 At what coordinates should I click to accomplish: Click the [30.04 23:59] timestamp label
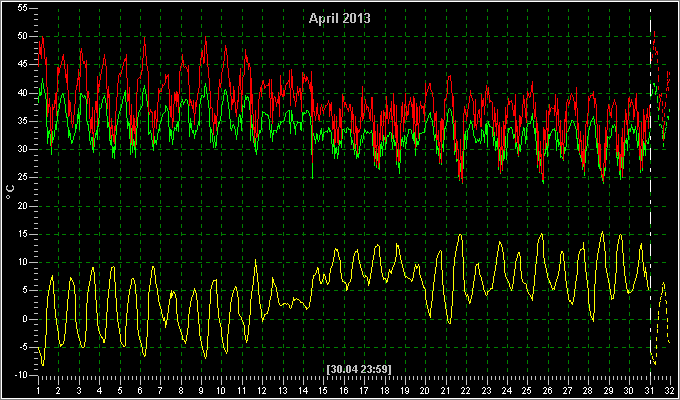[359, 370]
